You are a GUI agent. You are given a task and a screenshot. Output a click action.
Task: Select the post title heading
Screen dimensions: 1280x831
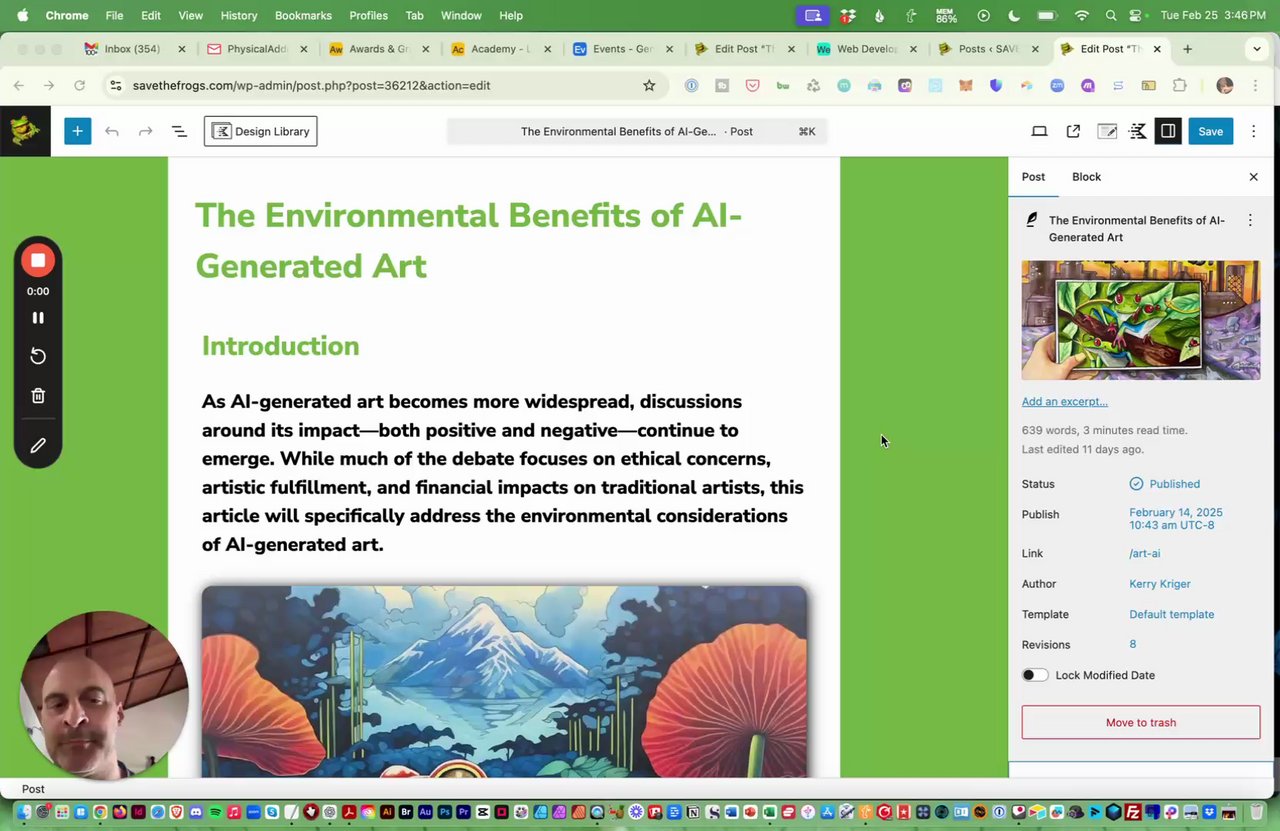[468, 241]
